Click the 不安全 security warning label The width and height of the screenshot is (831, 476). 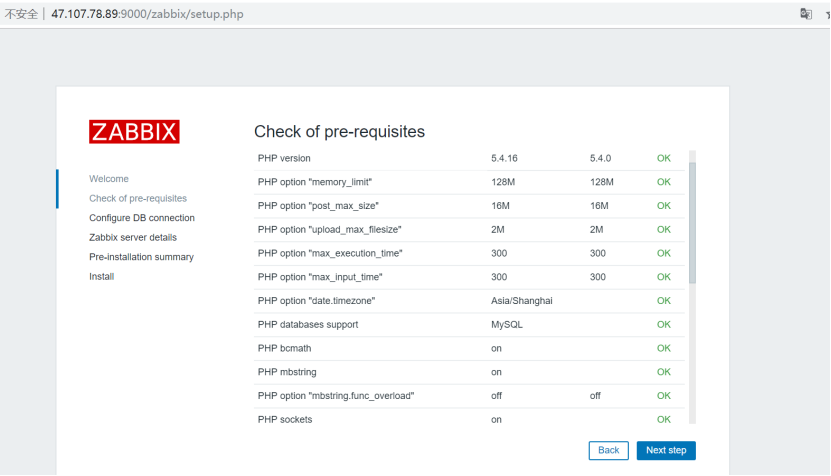(21, 14)
